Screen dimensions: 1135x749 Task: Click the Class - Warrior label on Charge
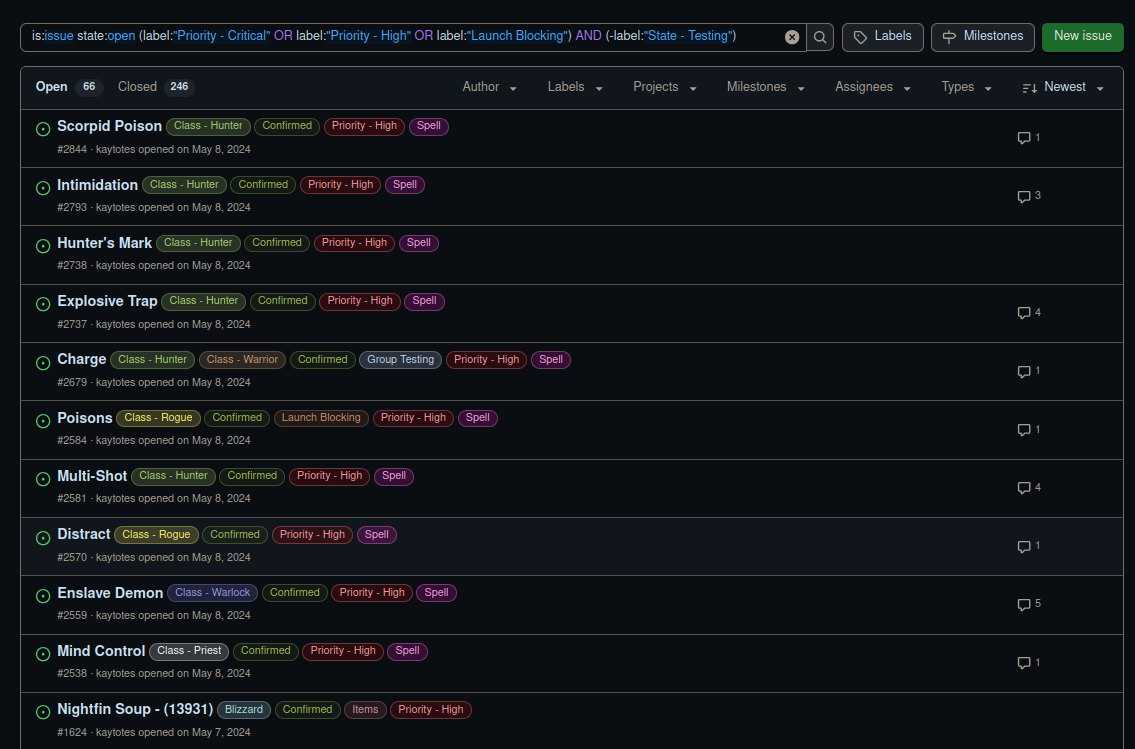point(242,360)
